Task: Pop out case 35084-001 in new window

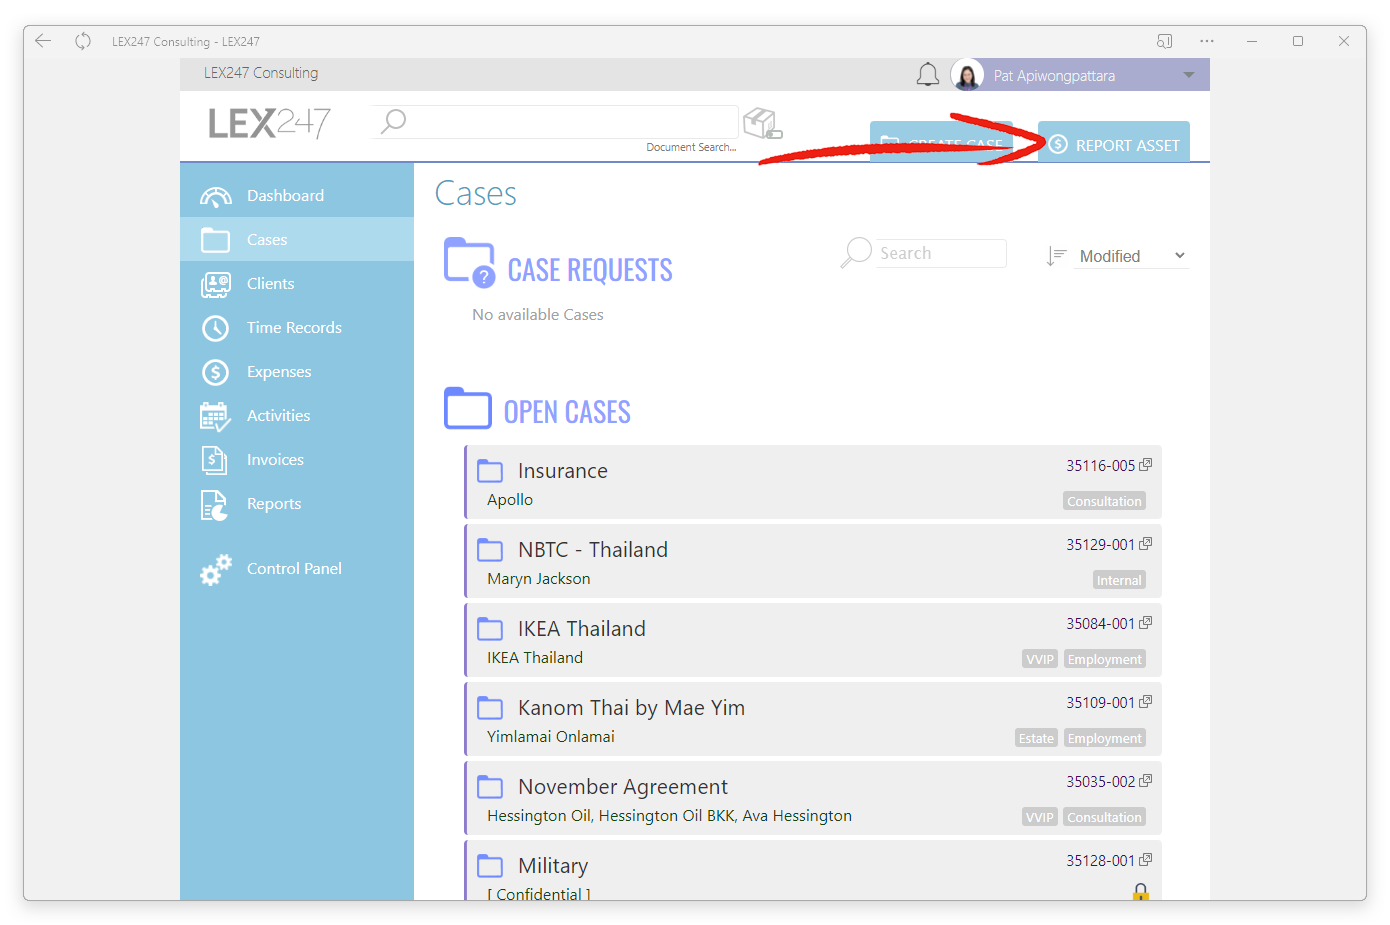Action: (x=1146, y=623)
